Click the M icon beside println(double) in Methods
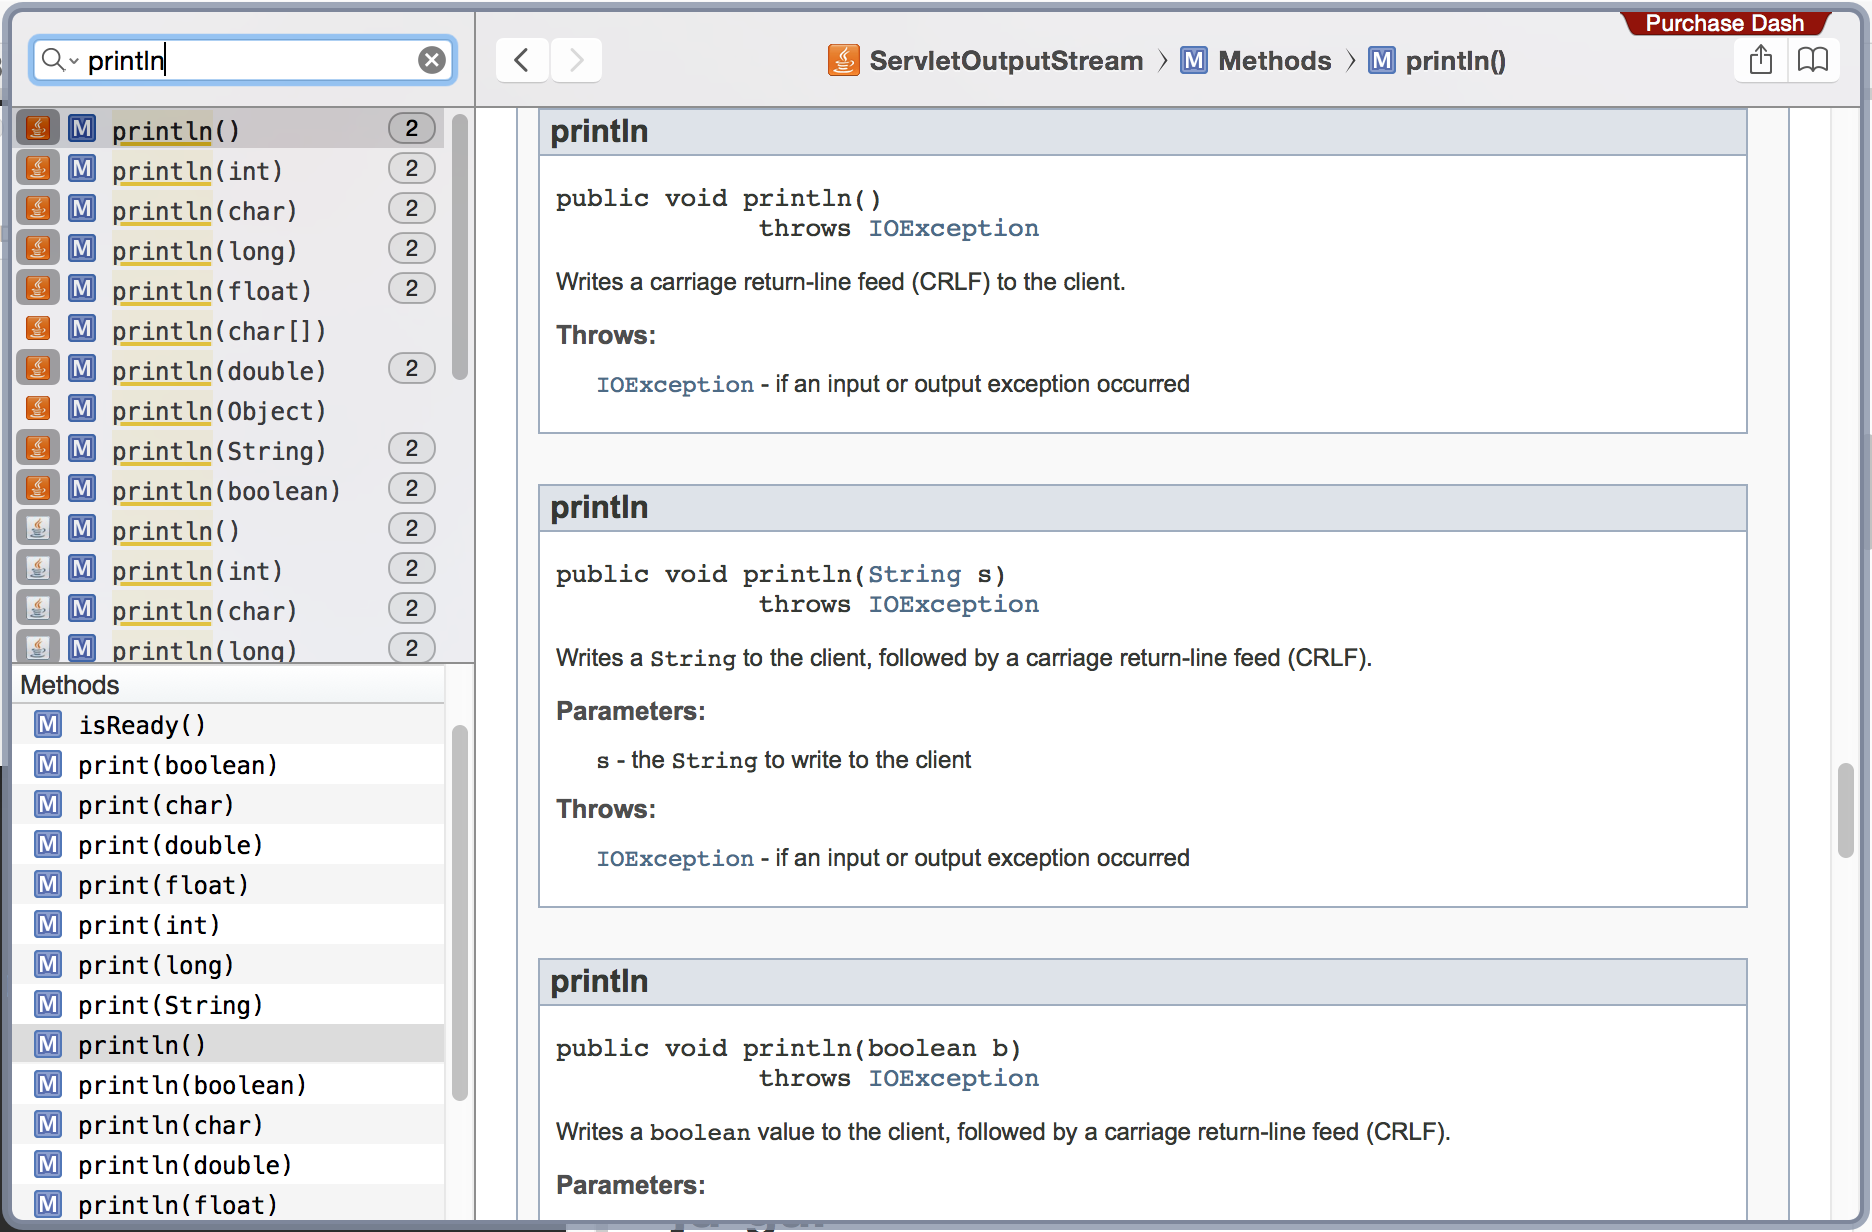This screenshot has width=1872, height=1232. (x=48, y=1164)
